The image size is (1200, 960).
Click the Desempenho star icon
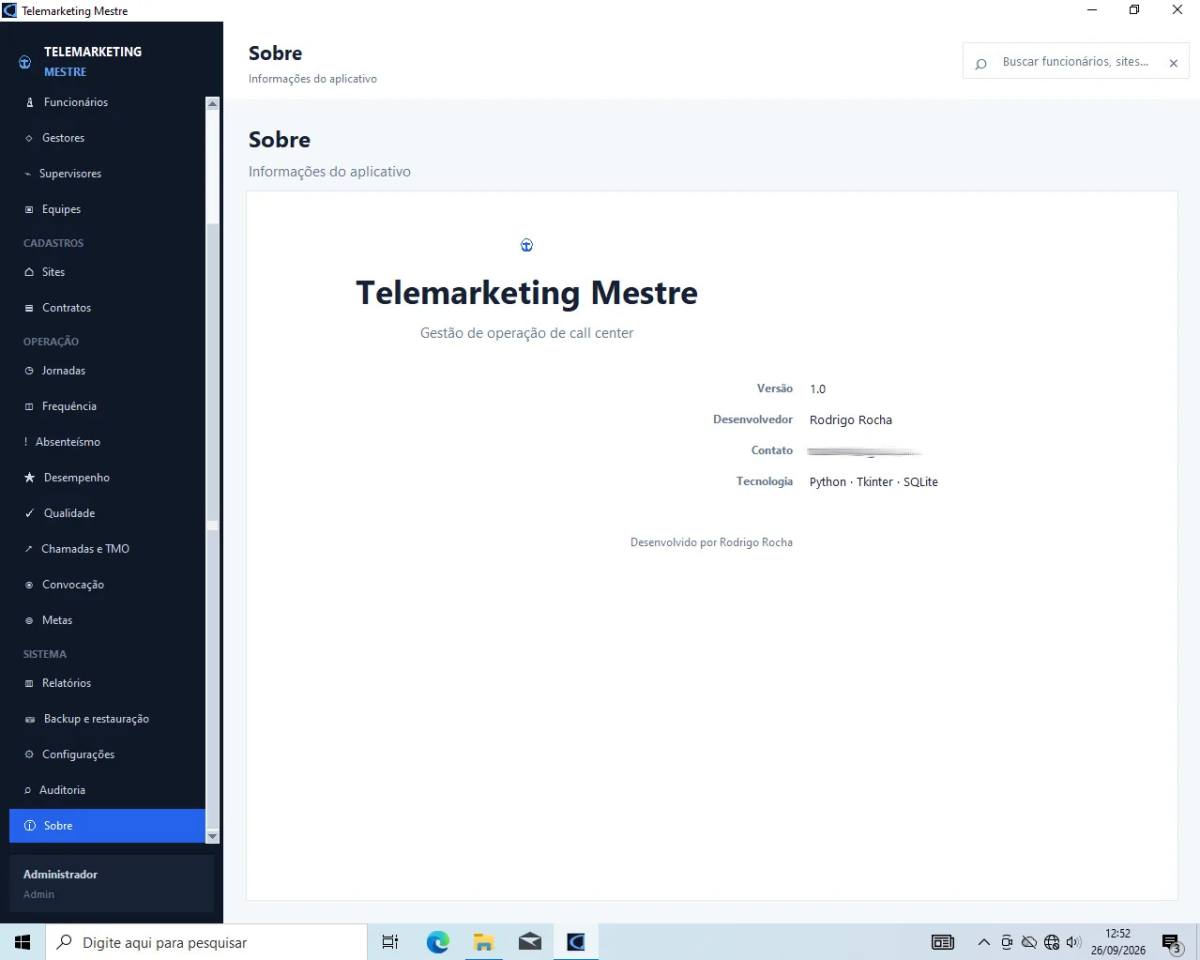[x=30, y=478]
